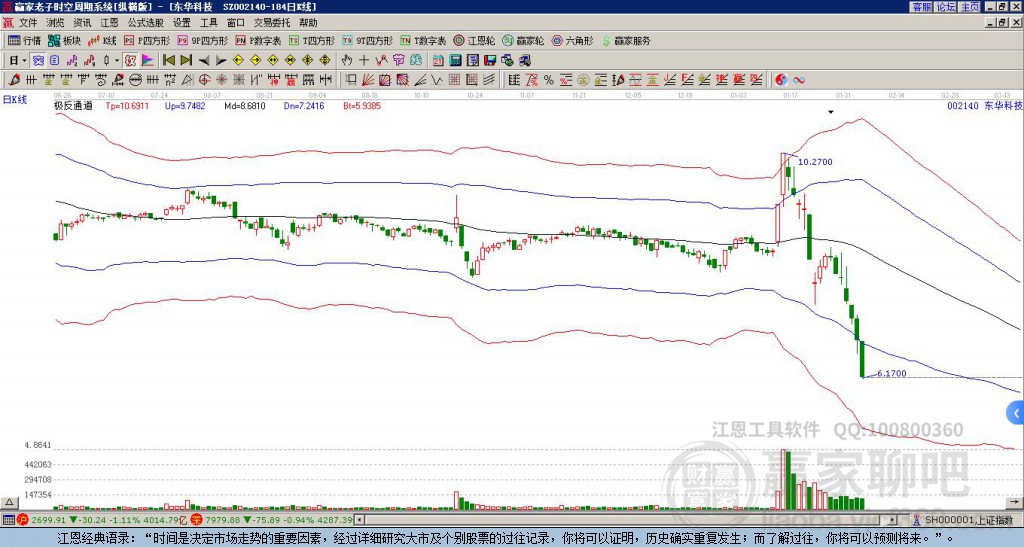The height and width of the screenshot is (548, 1024).
Task: Open the 赢家轮 tool
Action: click(523, 40)
